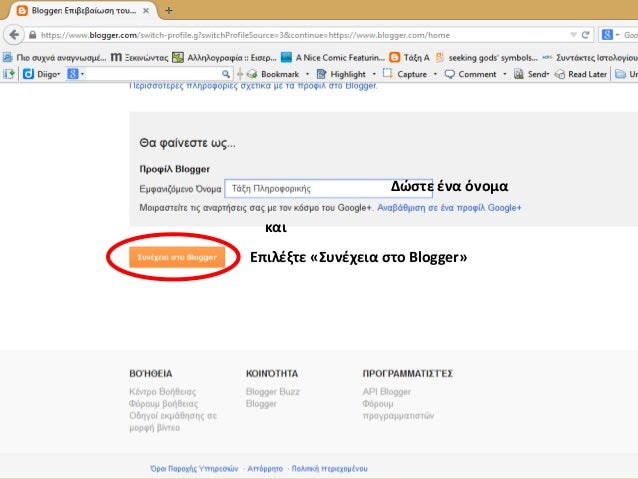This screenshot has height=479, width=638.
Task: Click the Προφίλ Blogger label
Action: (x=175, y=169)
